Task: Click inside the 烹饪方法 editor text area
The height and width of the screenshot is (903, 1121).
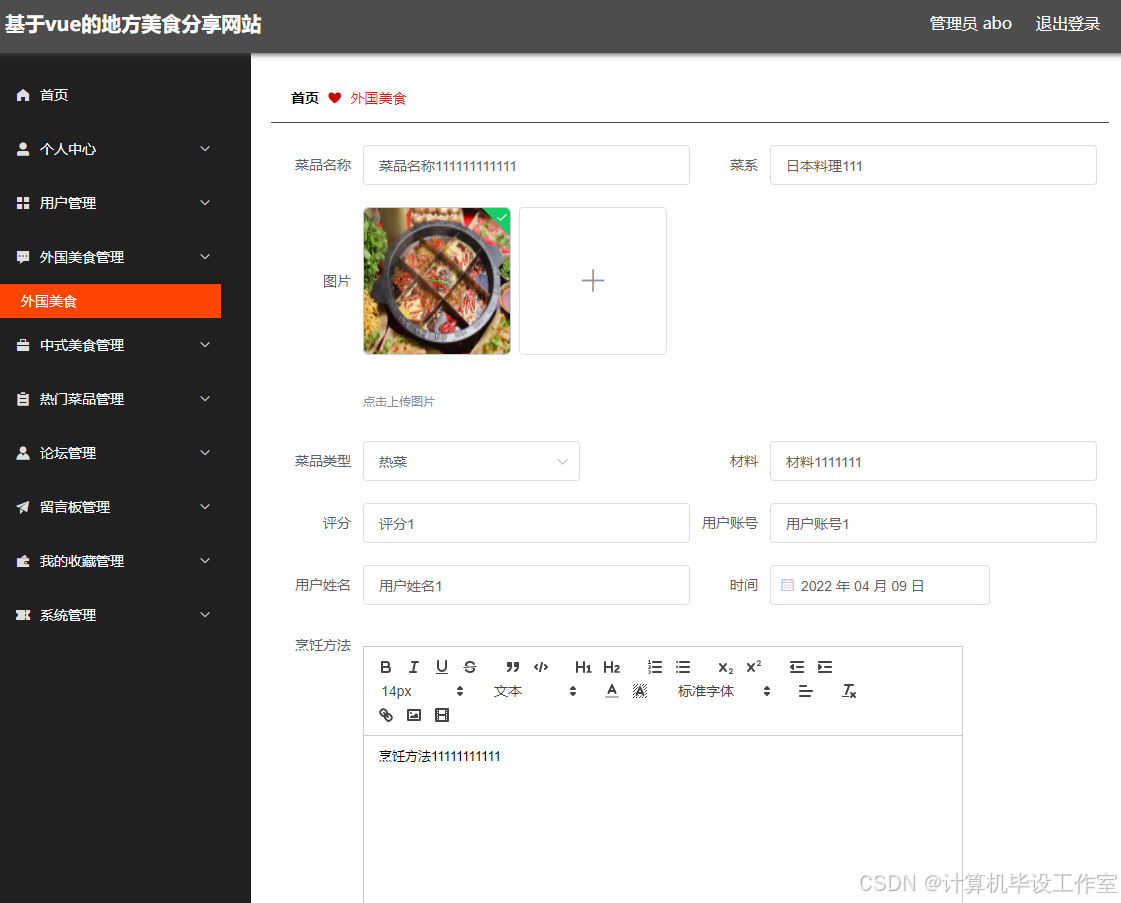Action: [x=663, y=819]
